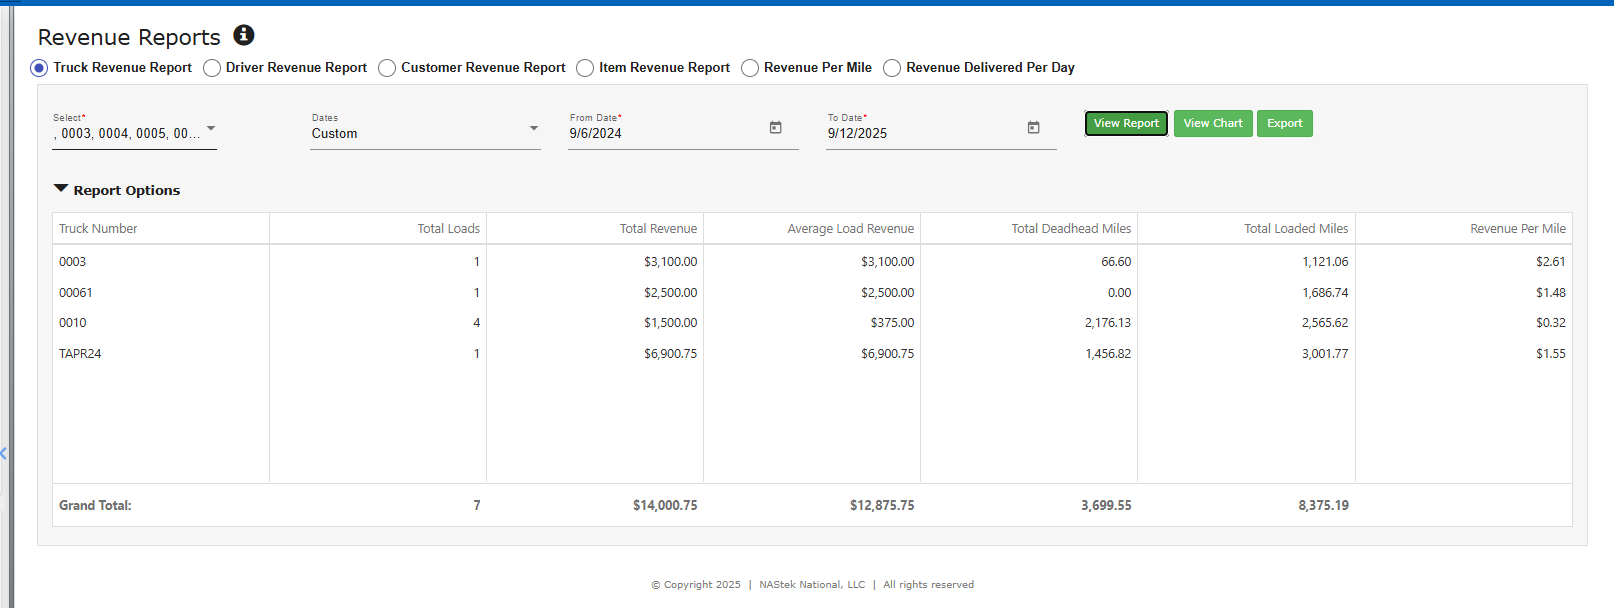Click the View Chart button

(1212, 123)
